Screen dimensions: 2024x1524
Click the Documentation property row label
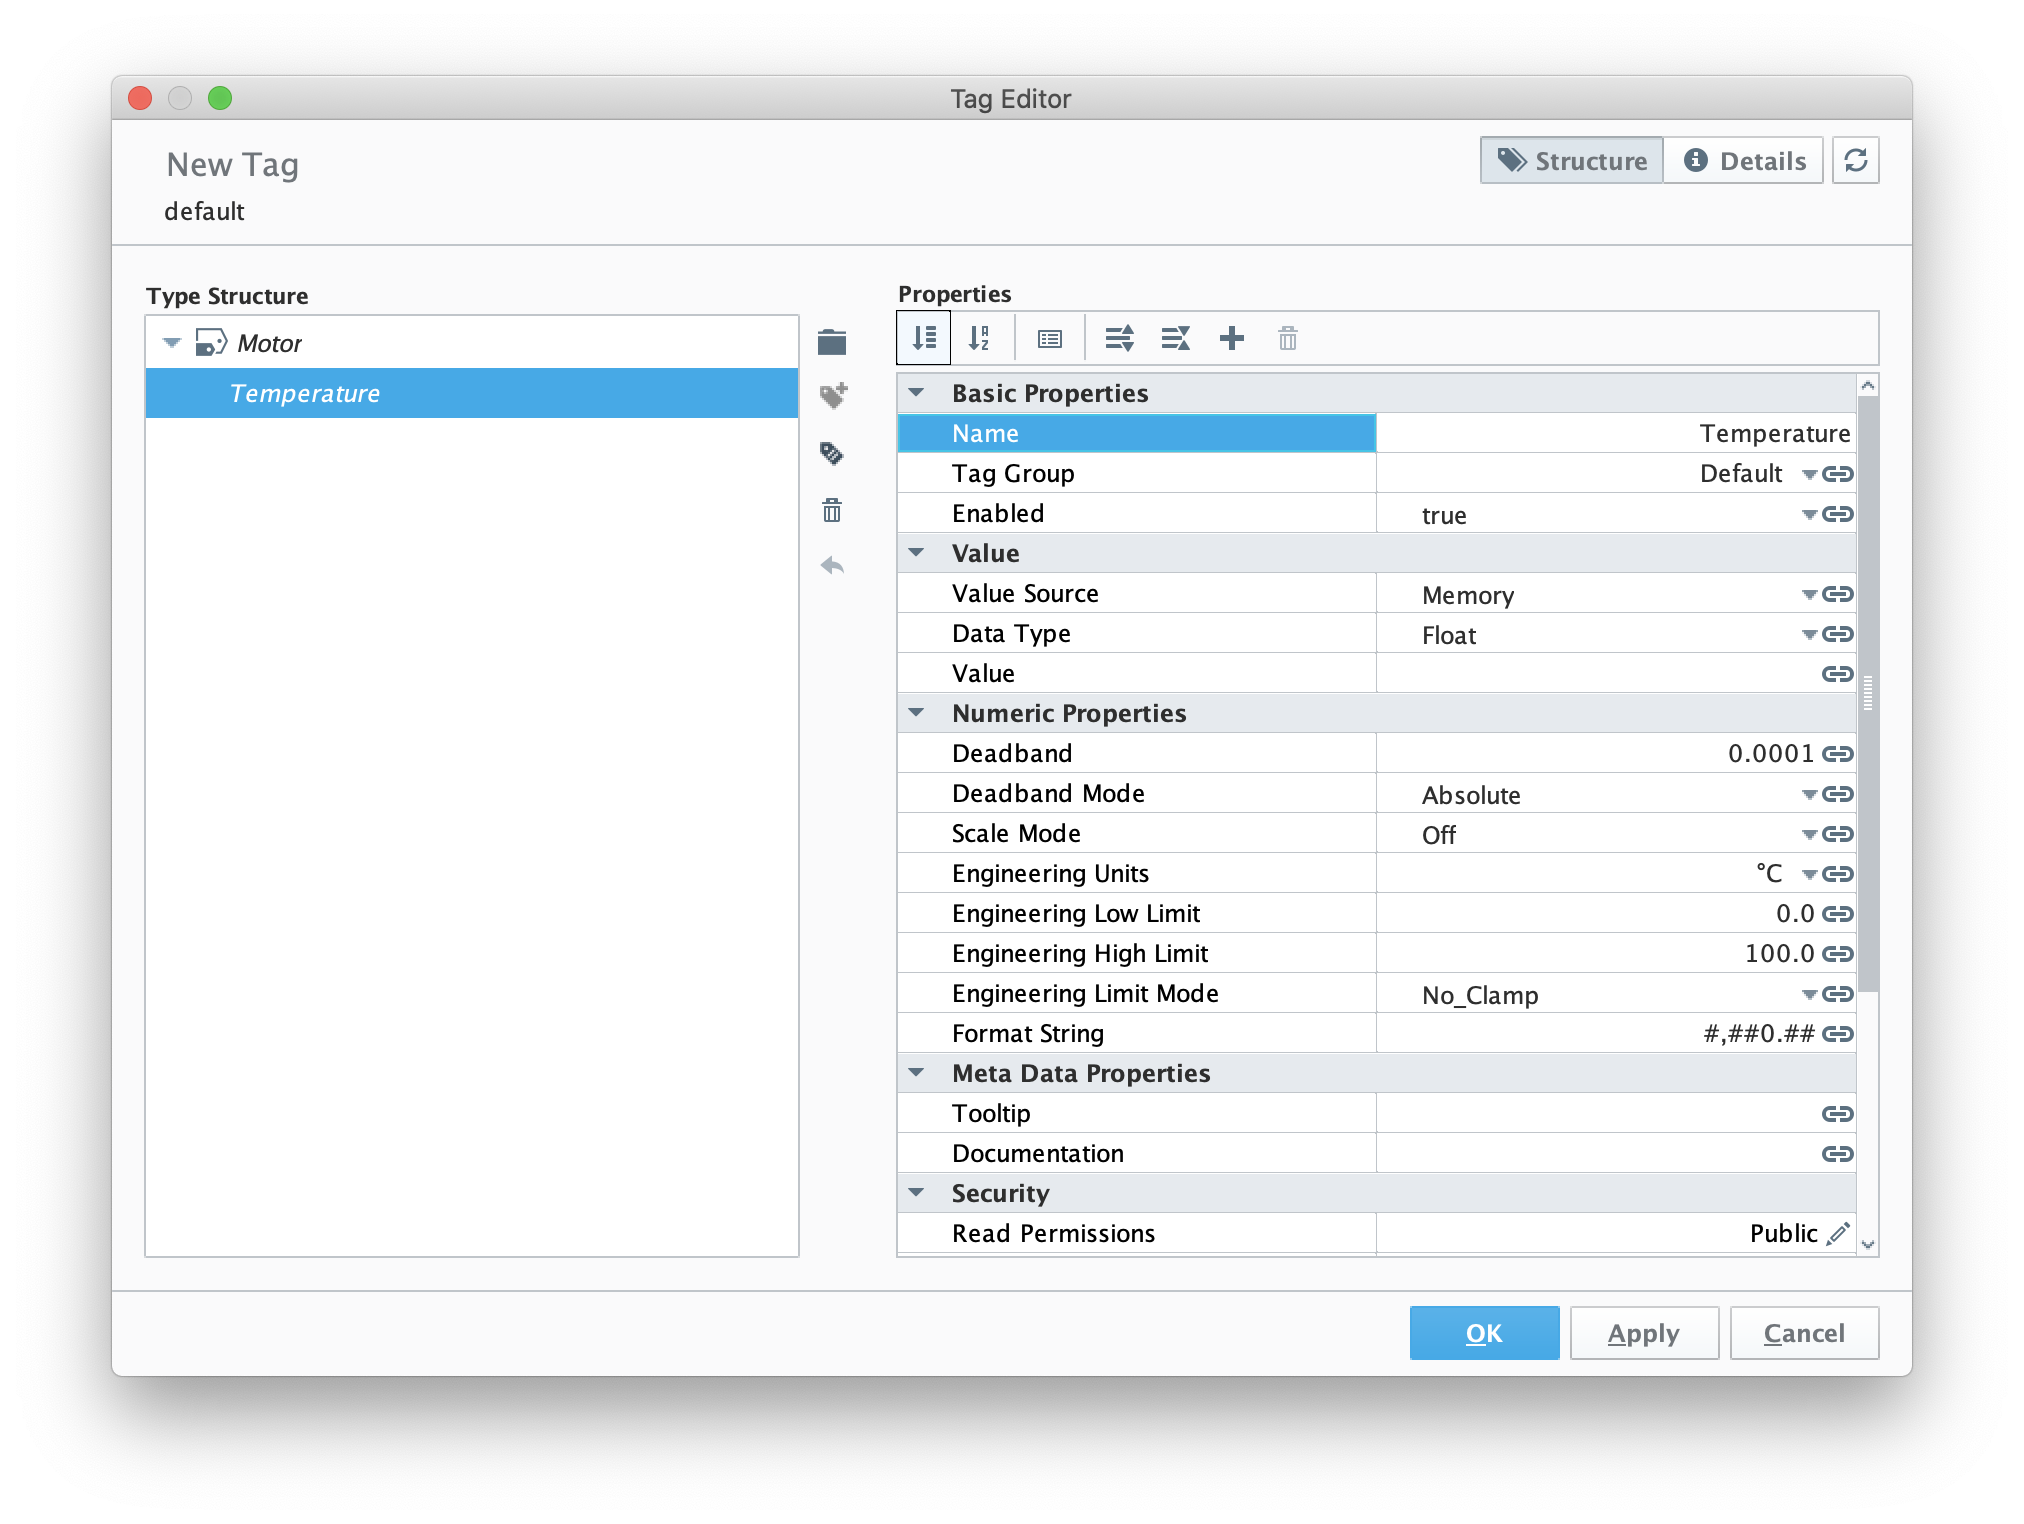pyautogui.click(x=1038, y=1154)
